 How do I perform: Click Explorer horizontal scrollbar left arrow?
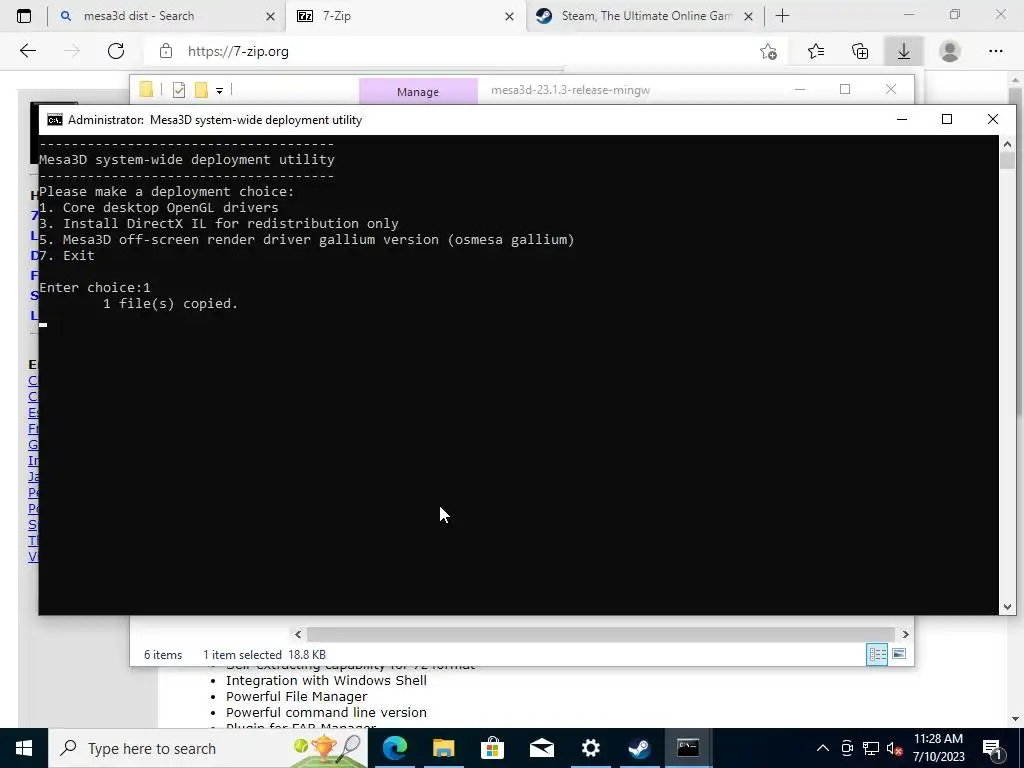click(x=298, y=634)
